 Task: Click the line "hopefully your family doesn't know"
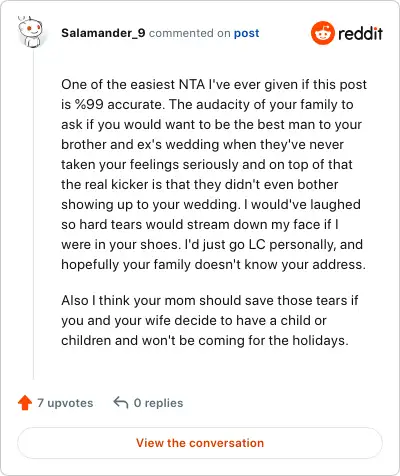coord(213,264)
